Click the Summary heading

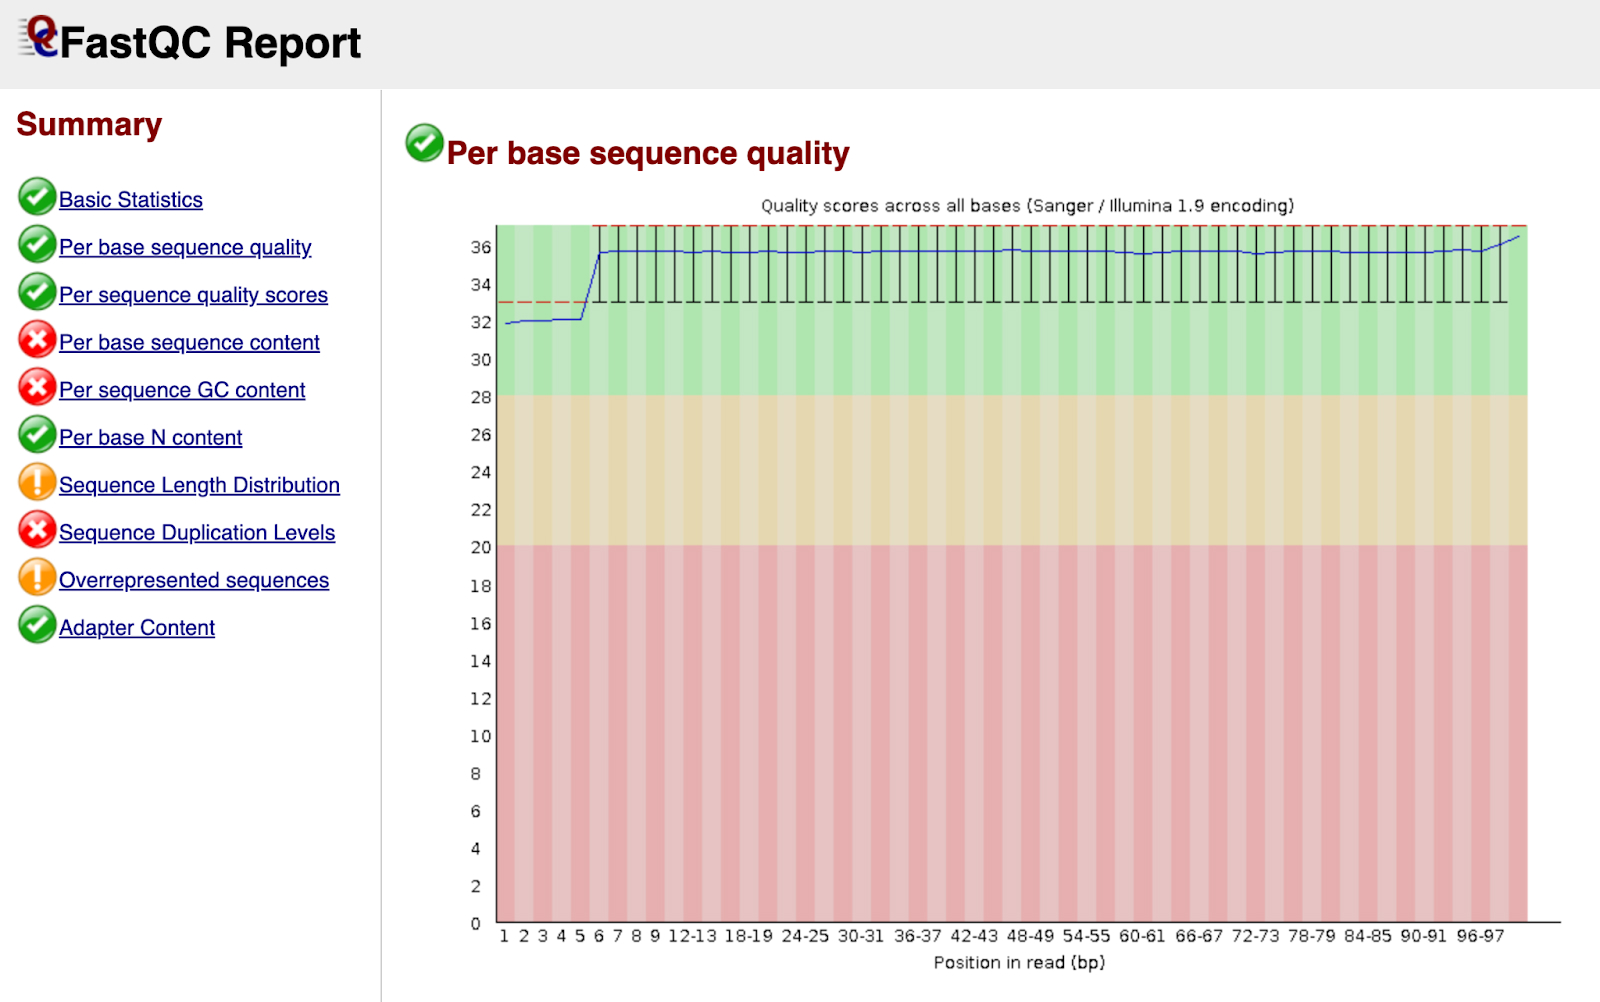89,124
